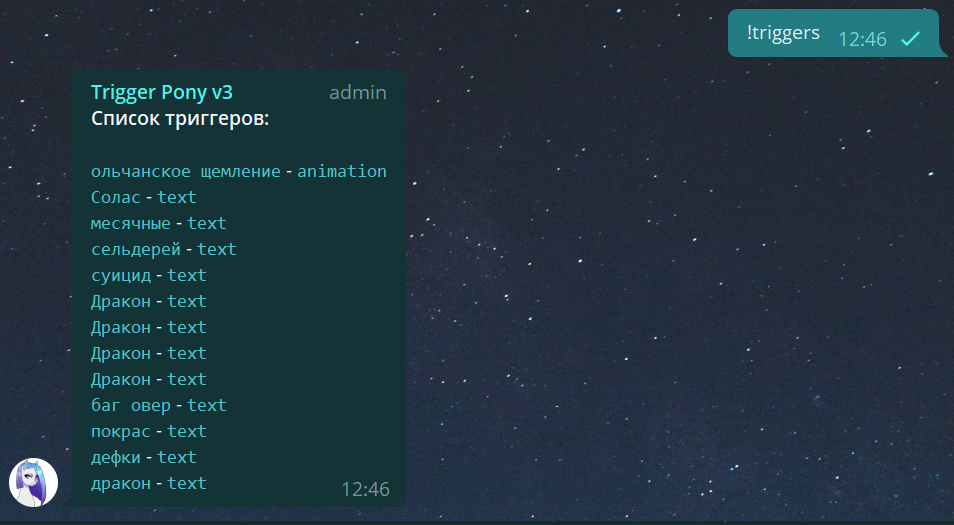Click the покрас trigger entry

coord(120,432)
